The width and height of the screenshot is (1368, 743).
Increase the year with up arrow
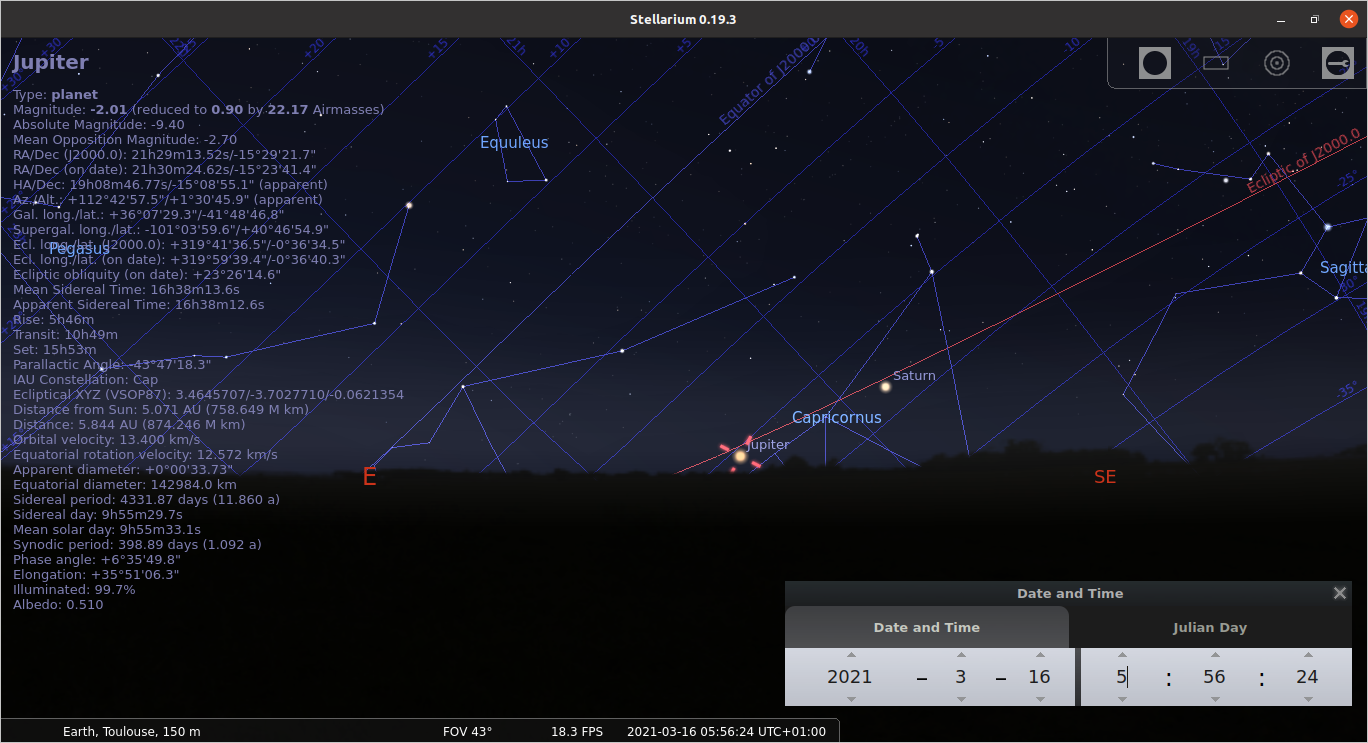tap(851, 655)
